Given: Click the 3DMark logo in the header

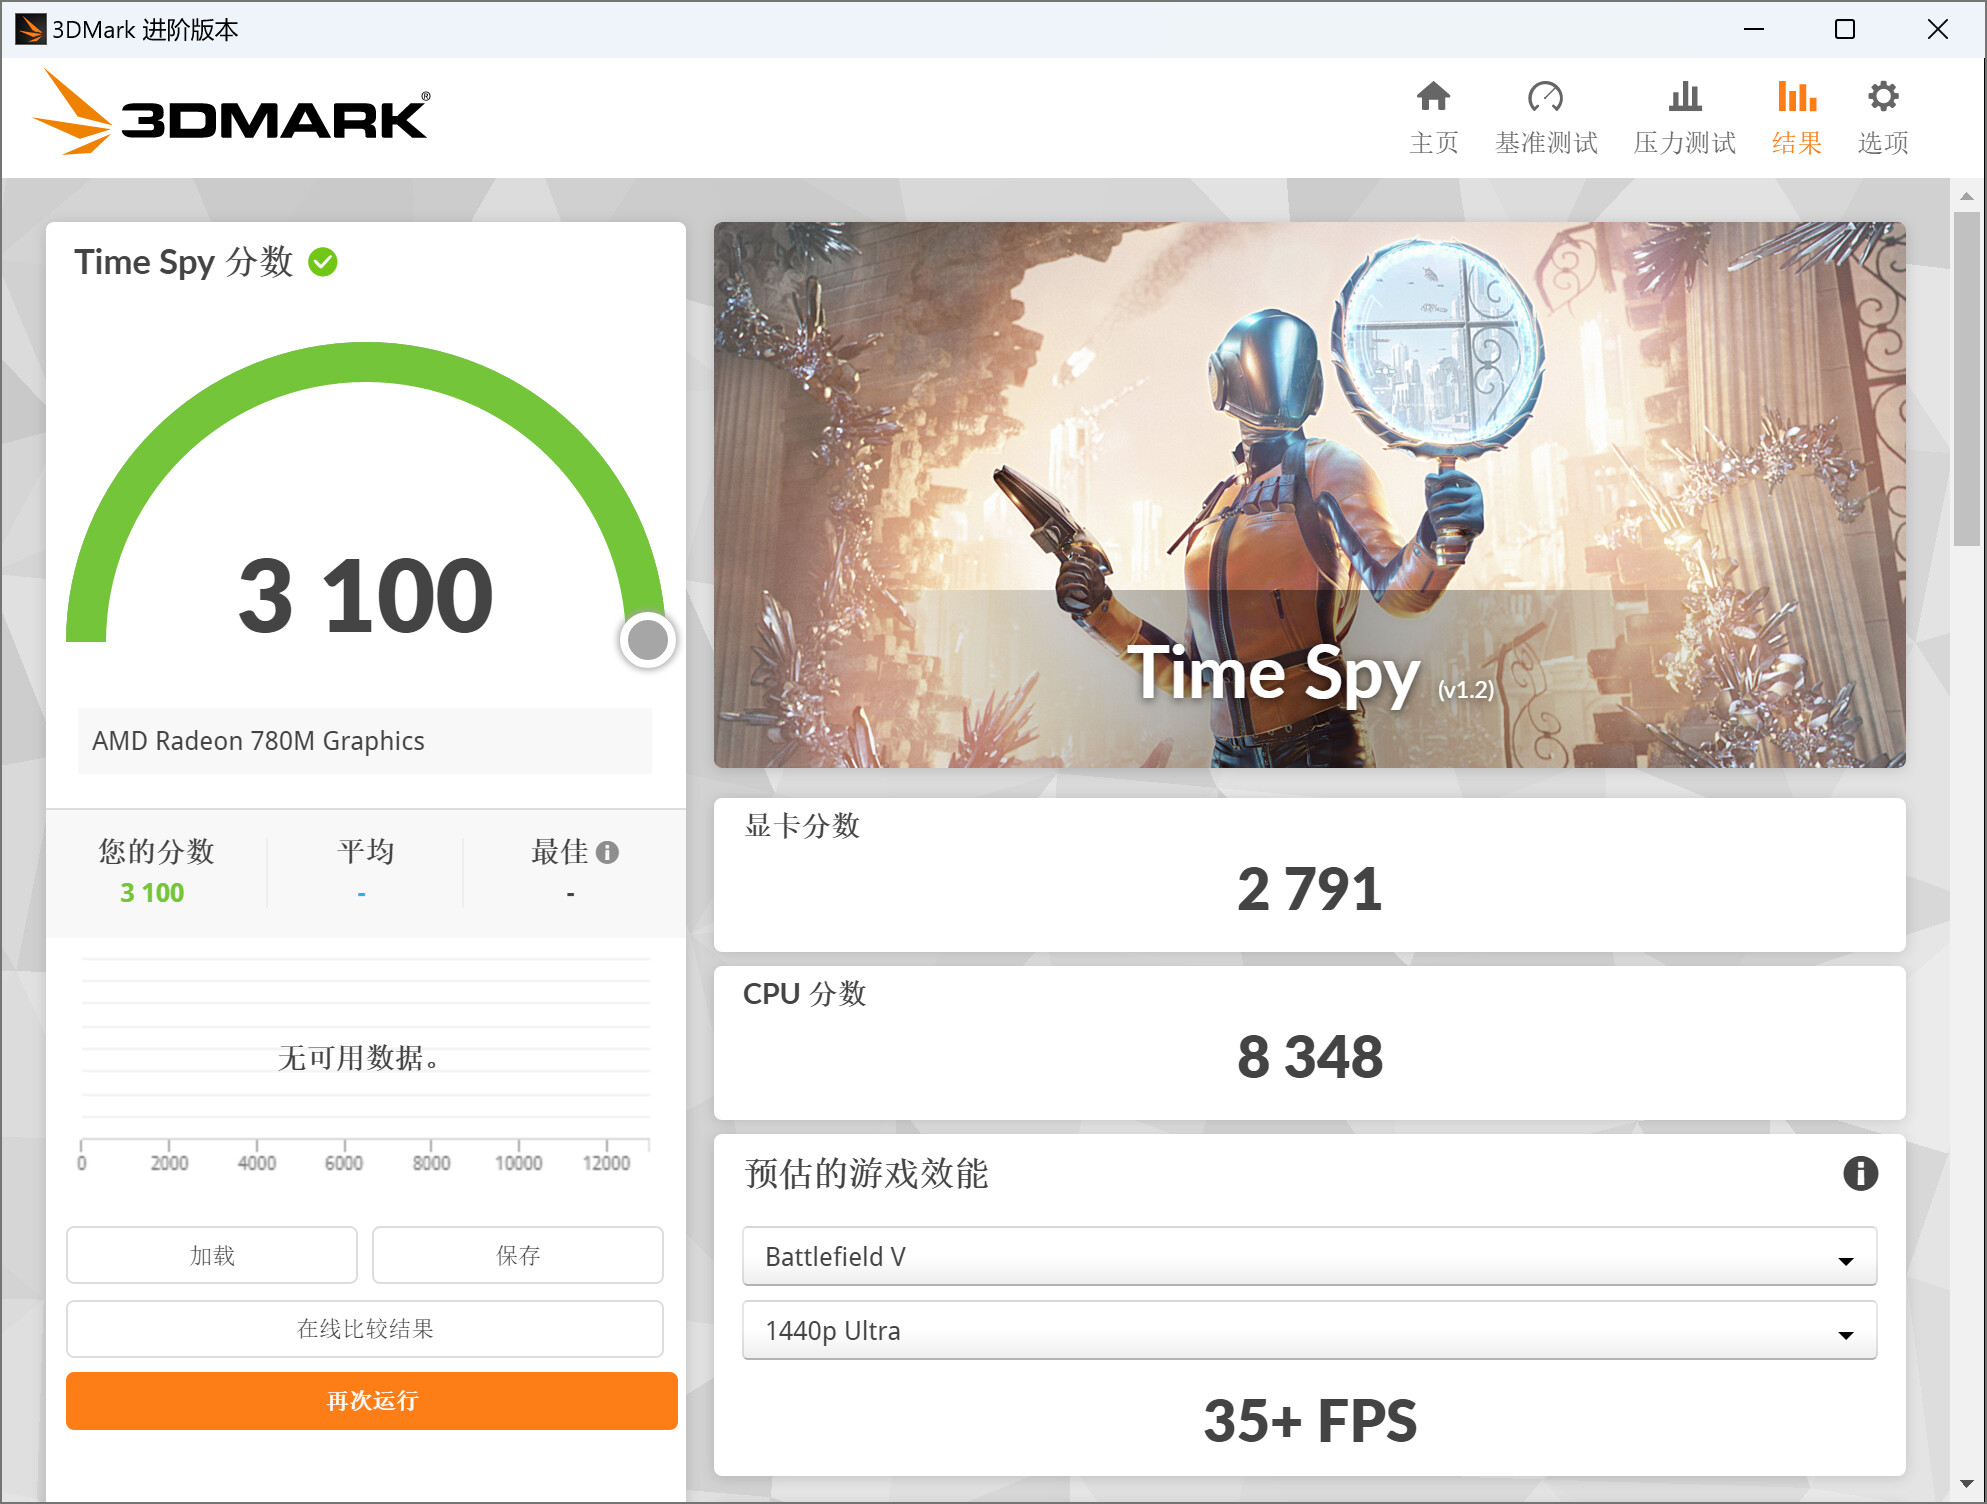Looking at the screenshot, I should (232, 114).
